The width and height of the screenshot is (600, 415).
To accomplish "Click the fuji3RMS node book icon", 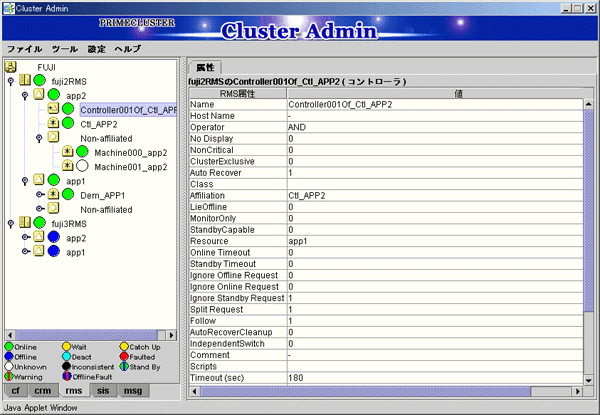I will [25, 223].
